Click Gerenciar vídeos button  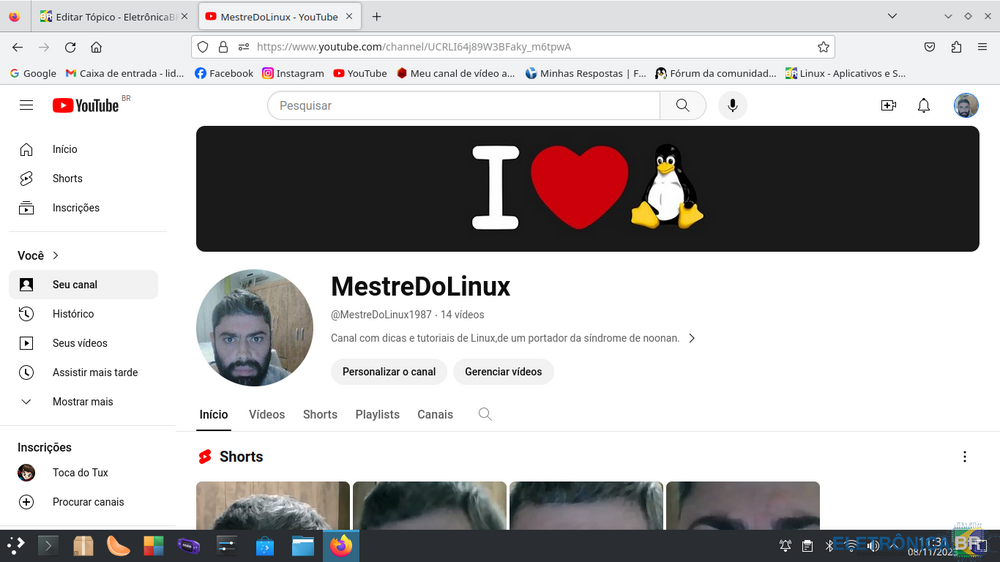503,372
